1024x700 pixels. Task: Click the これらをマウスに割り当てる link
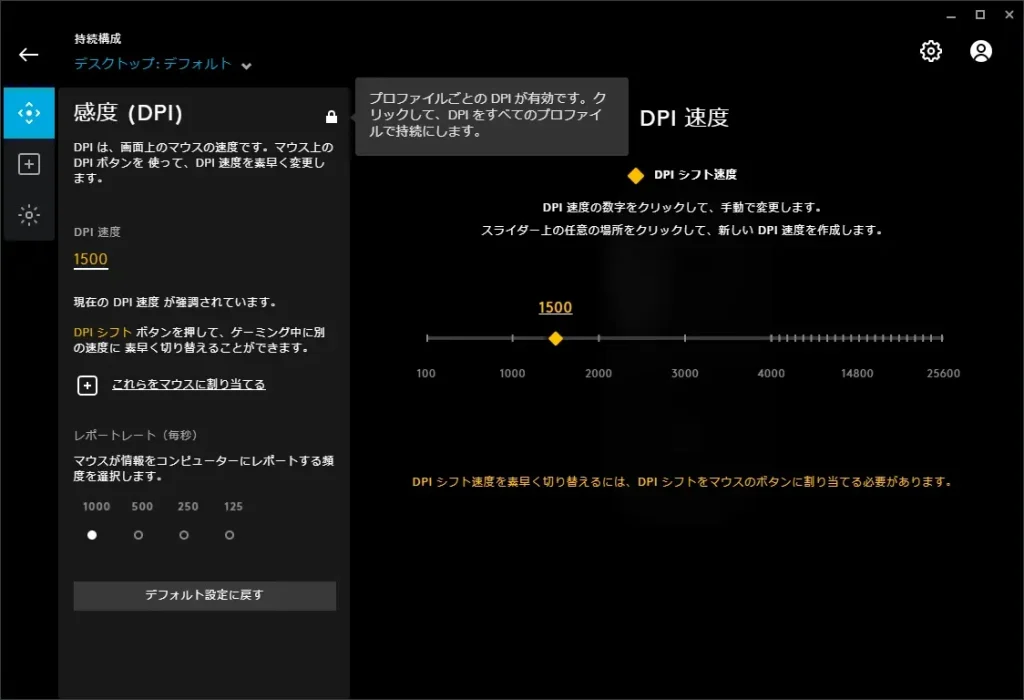(x=188, y=385)
